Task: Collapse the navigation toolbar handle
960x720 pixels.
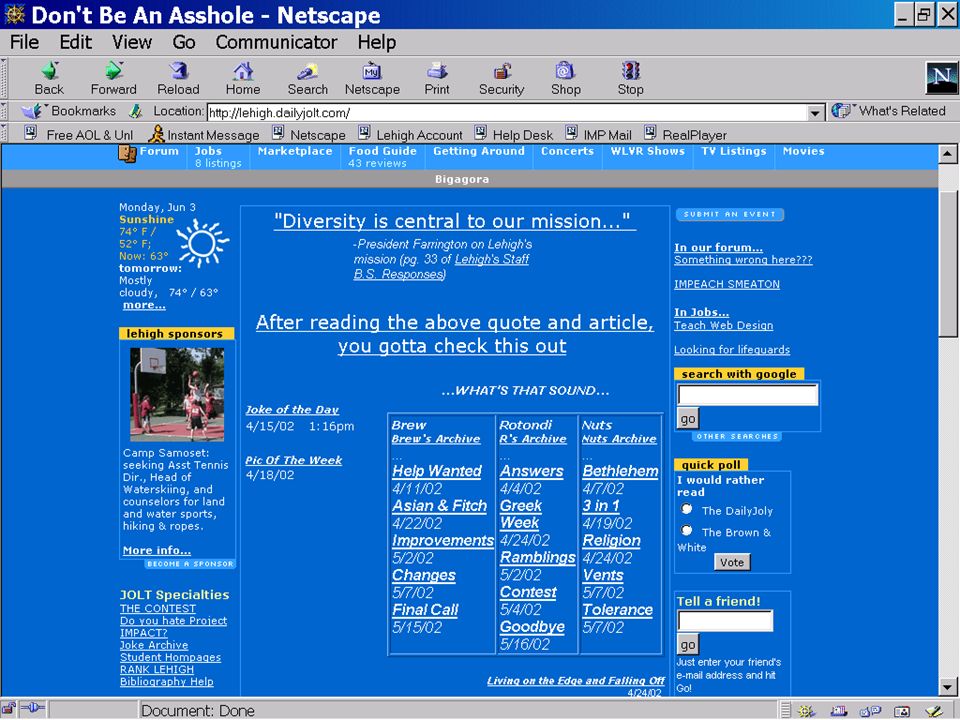Action: click(x=4, y=78)
